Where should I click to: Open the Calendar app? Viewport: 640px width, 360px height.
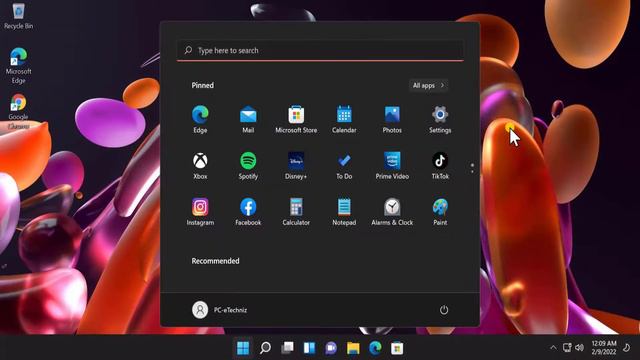[x=344, y=119]
